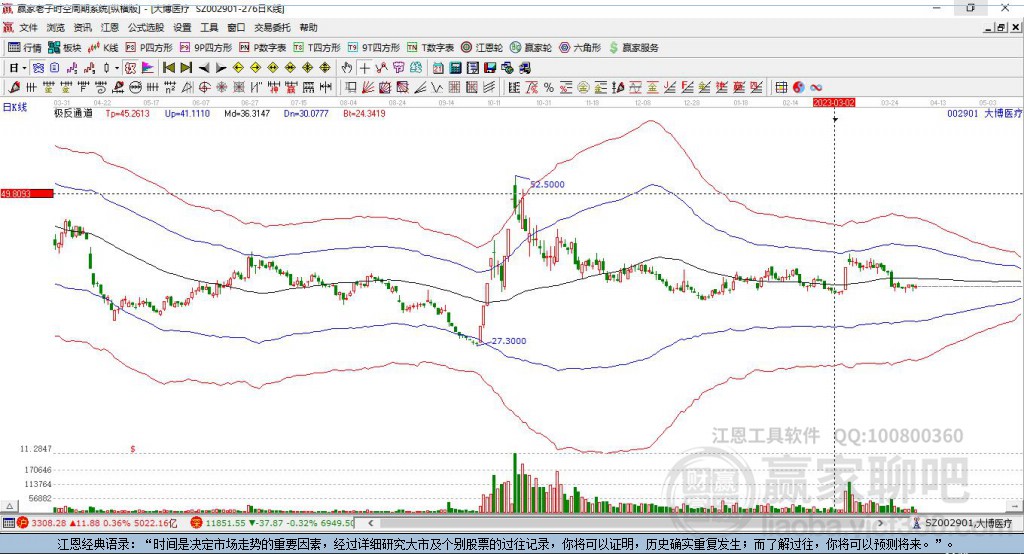Jump to first bar icon

click(x=168, y=68)
